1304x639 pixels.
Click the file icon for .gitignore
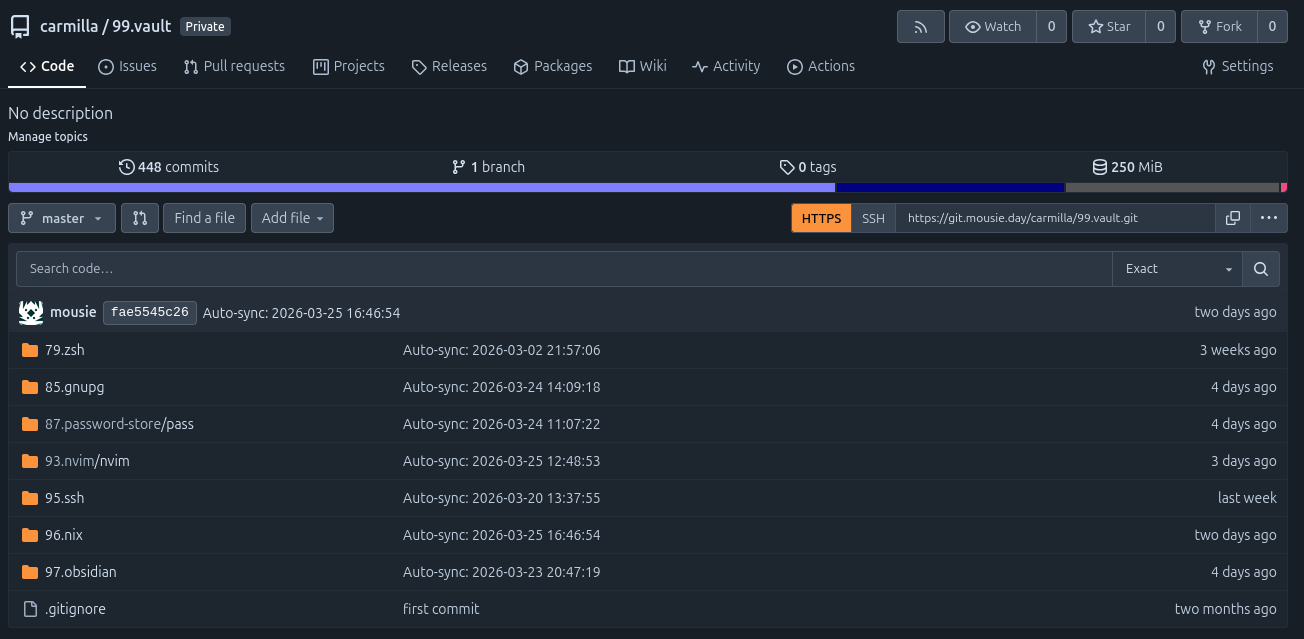point(29,609)
